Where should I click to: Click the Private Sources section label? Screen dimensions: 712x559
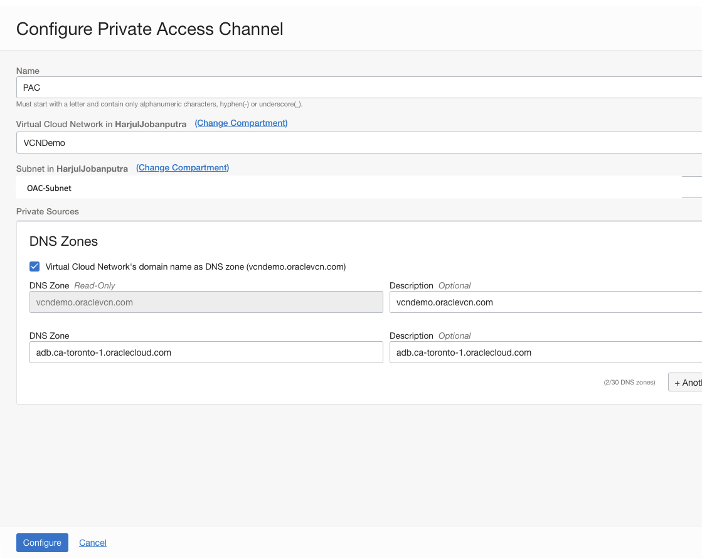click(47, 212)
